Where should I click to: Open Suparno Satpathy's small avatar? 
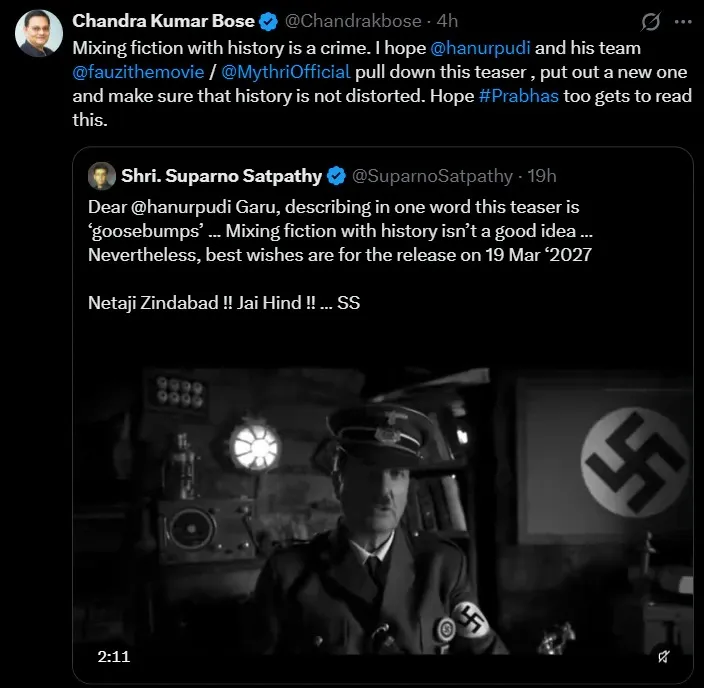tap(102, 176)
